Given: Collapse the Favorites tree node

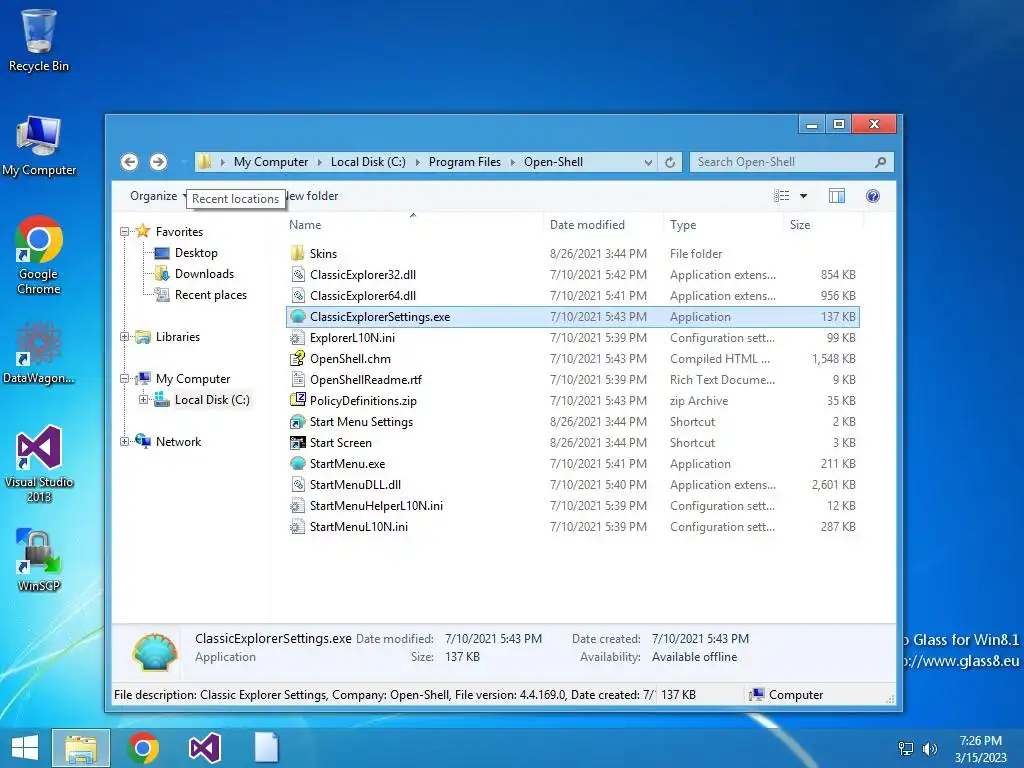Looking at the screenshot, I should (x=124, y=232).
